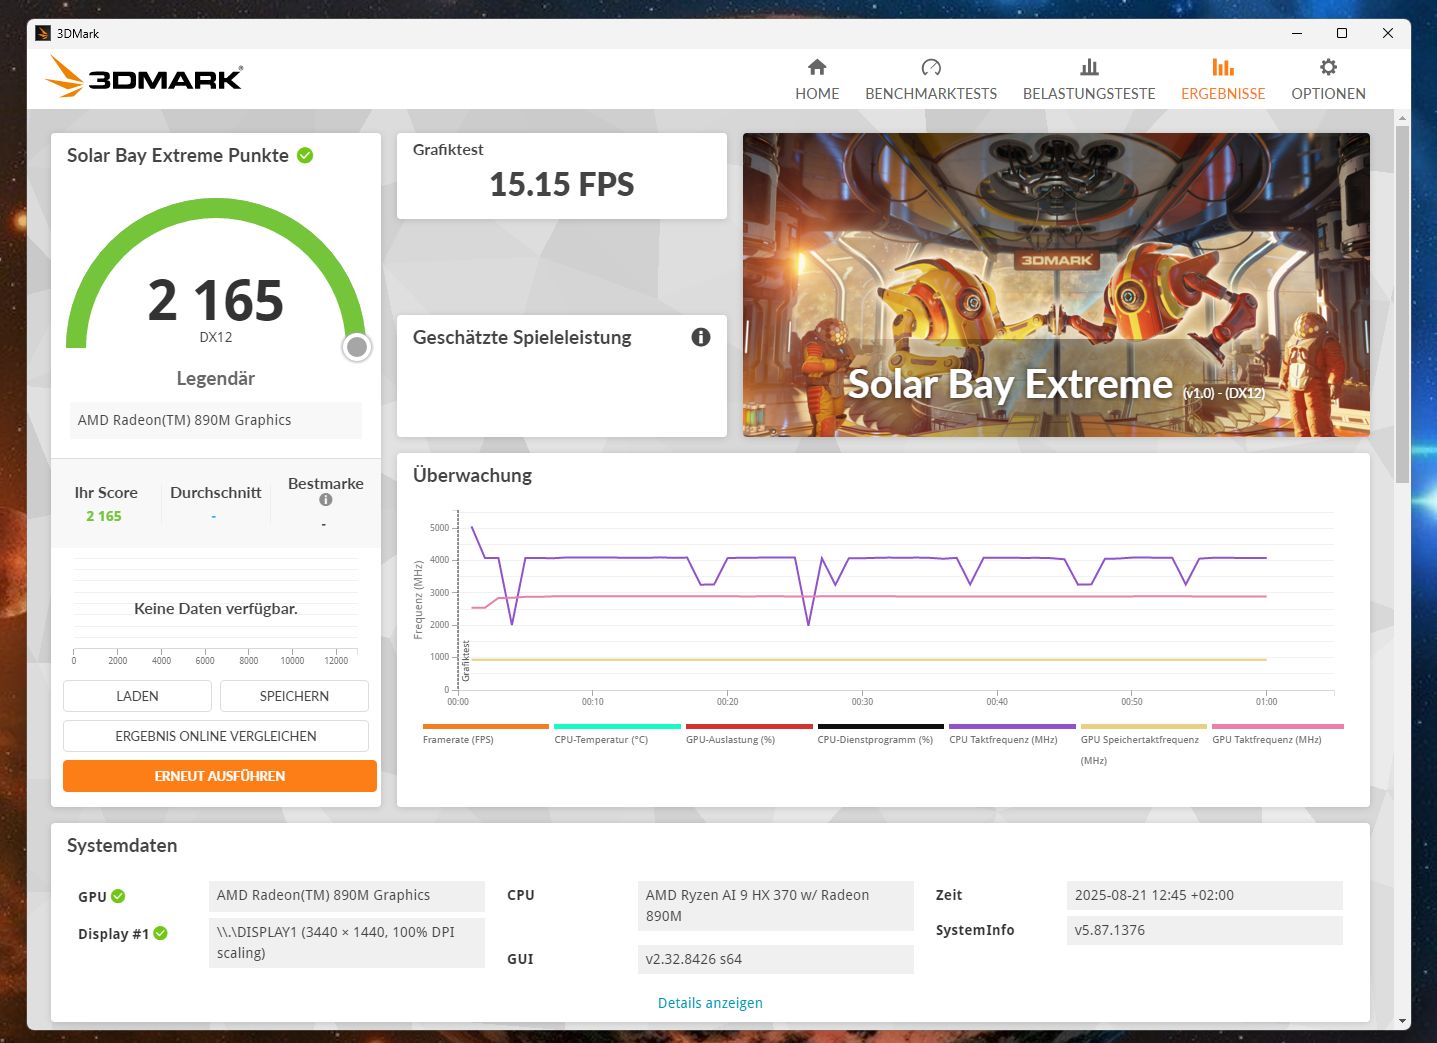Click the Belastungsteste bar chart icon

(x=1089, y=67)
